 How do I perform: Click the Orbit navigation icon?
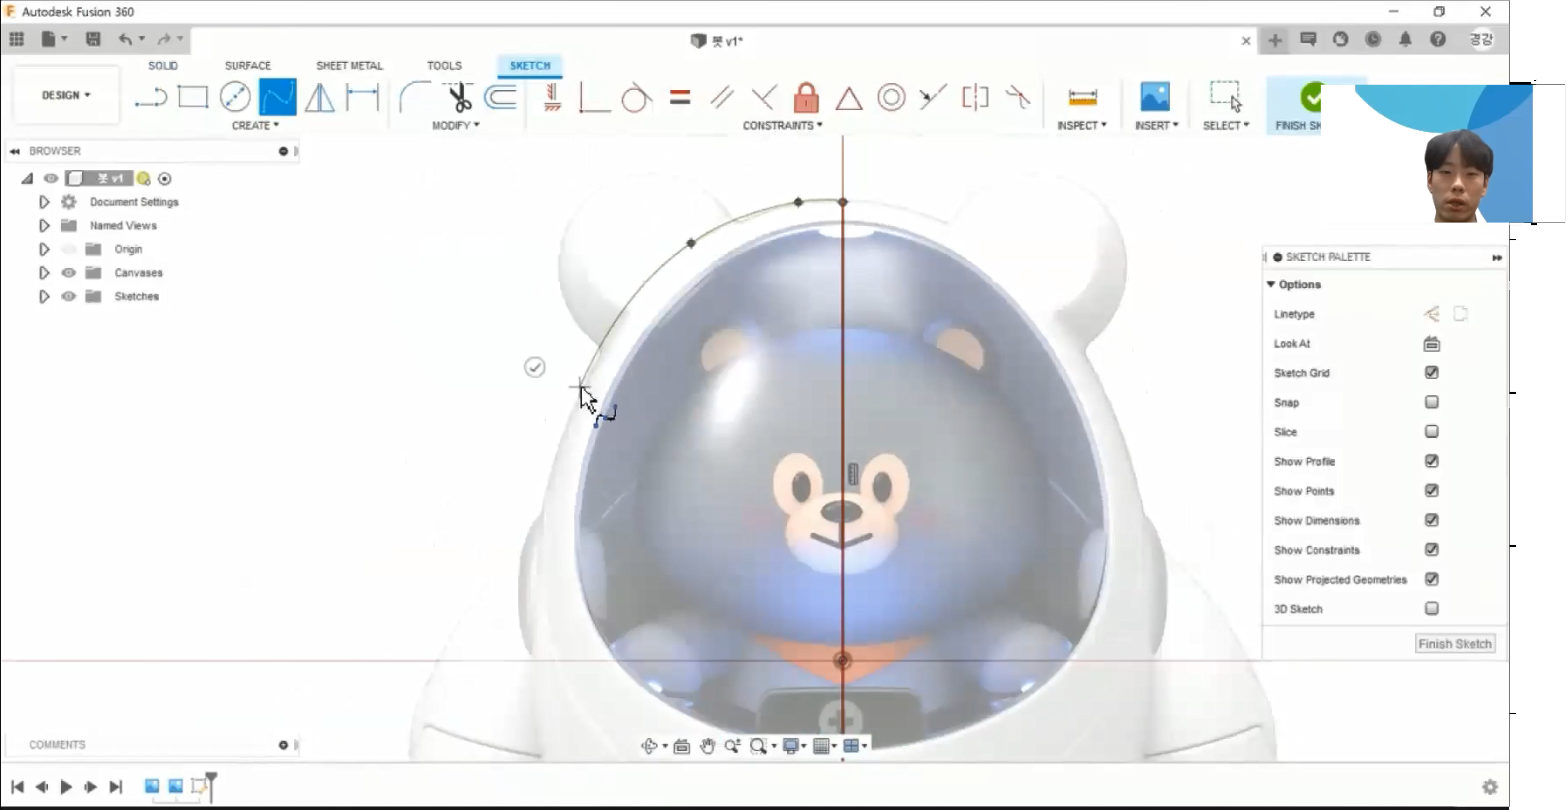650,746
